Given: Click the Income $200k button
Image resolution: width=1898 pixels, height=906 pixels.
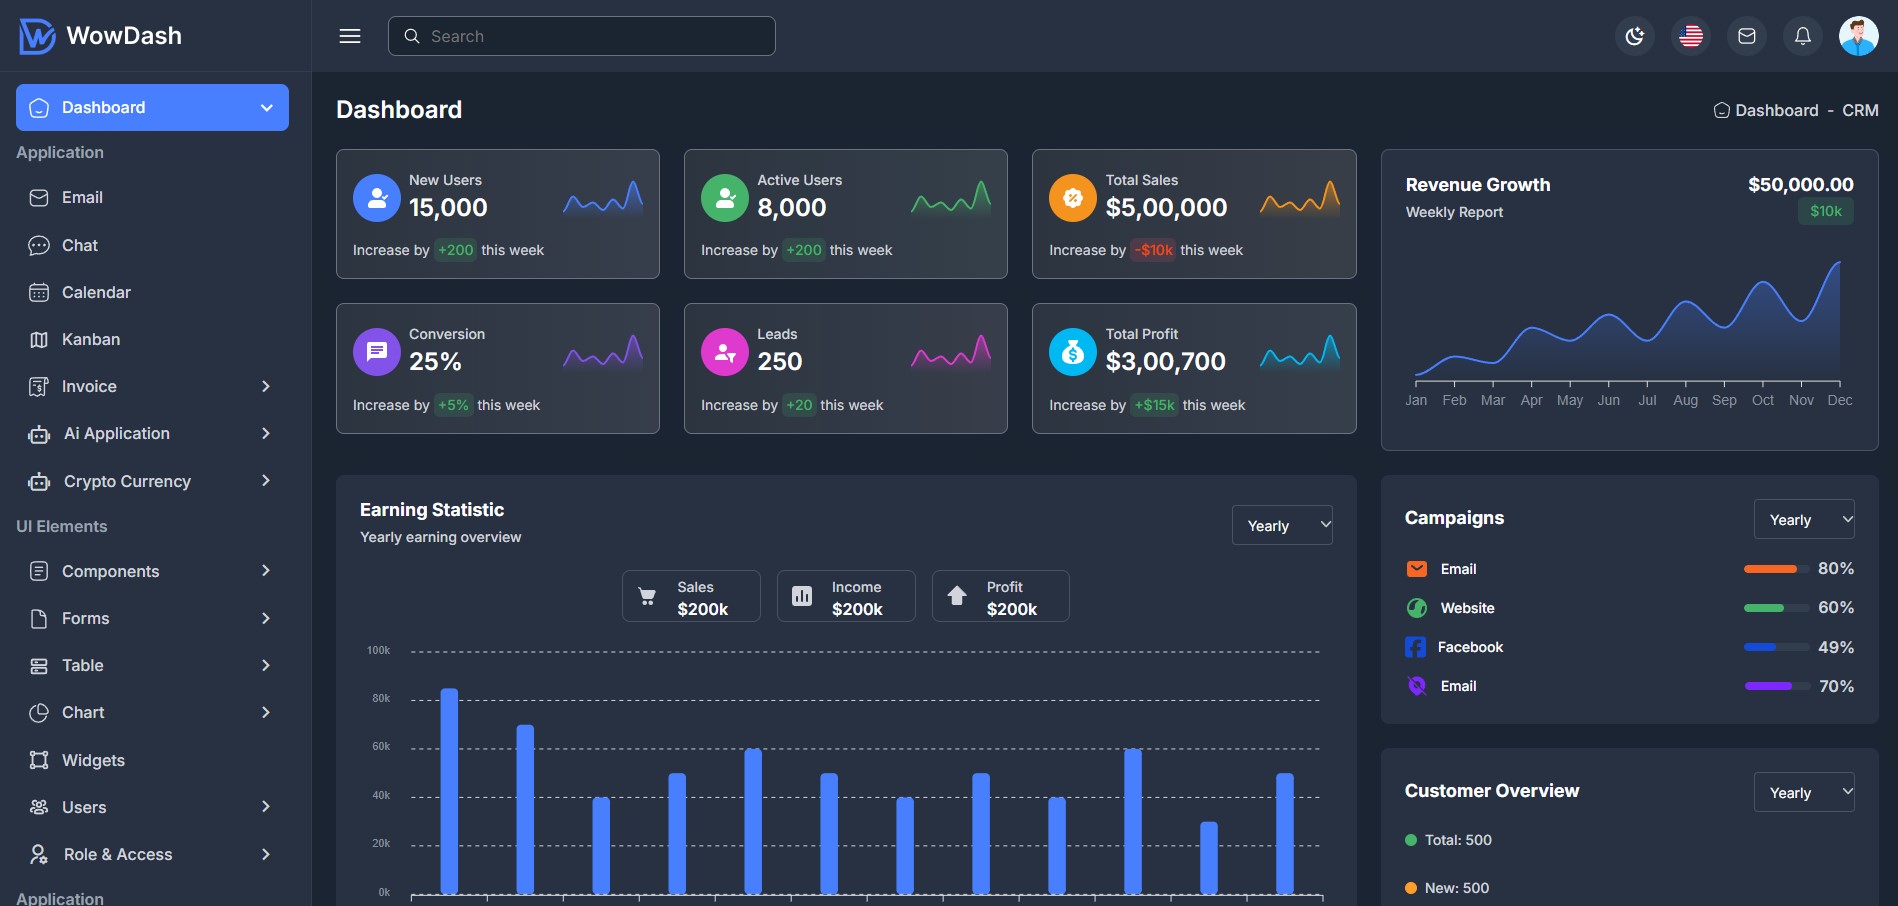Looking at the screenshot, I should (x=846, y=596).
